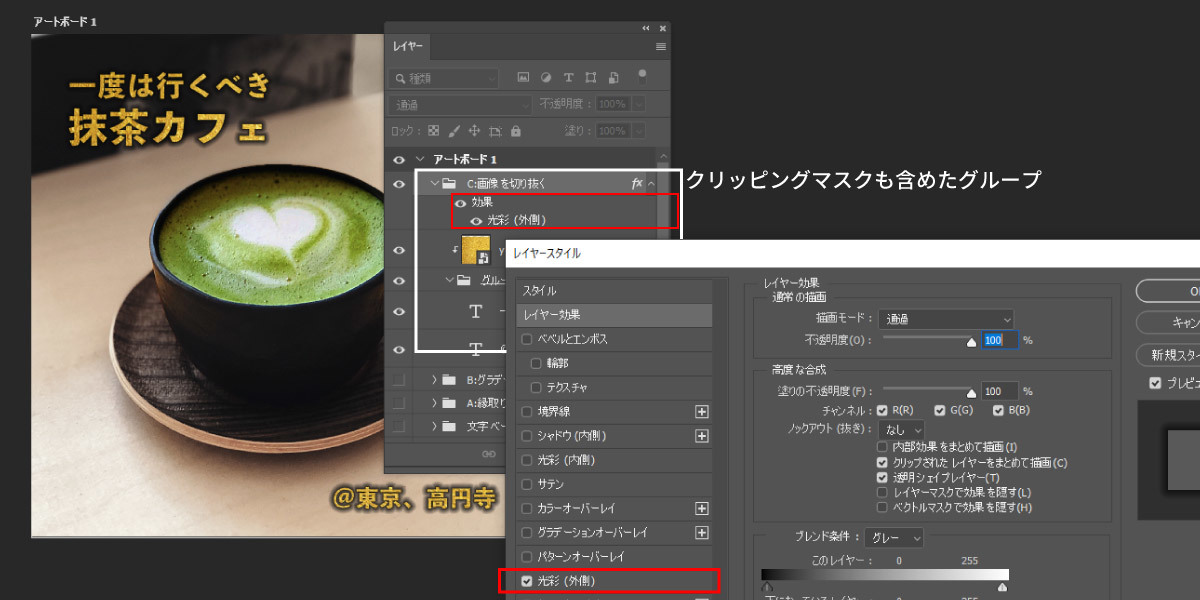Screen dimensions: 1200x600
Task: Uncheck クリップされたレイヤーをまとめて描画 (C)
Action: point(882,463)
